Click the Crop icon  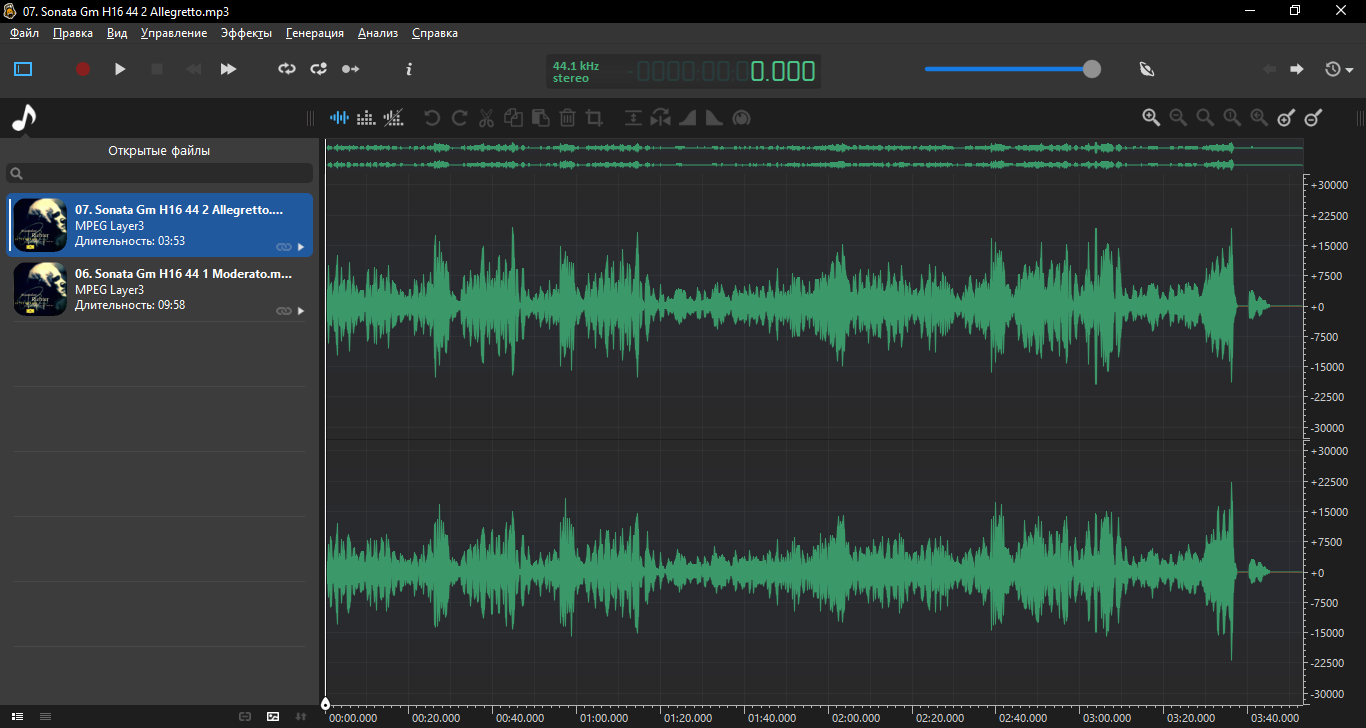tap(594, 118)
